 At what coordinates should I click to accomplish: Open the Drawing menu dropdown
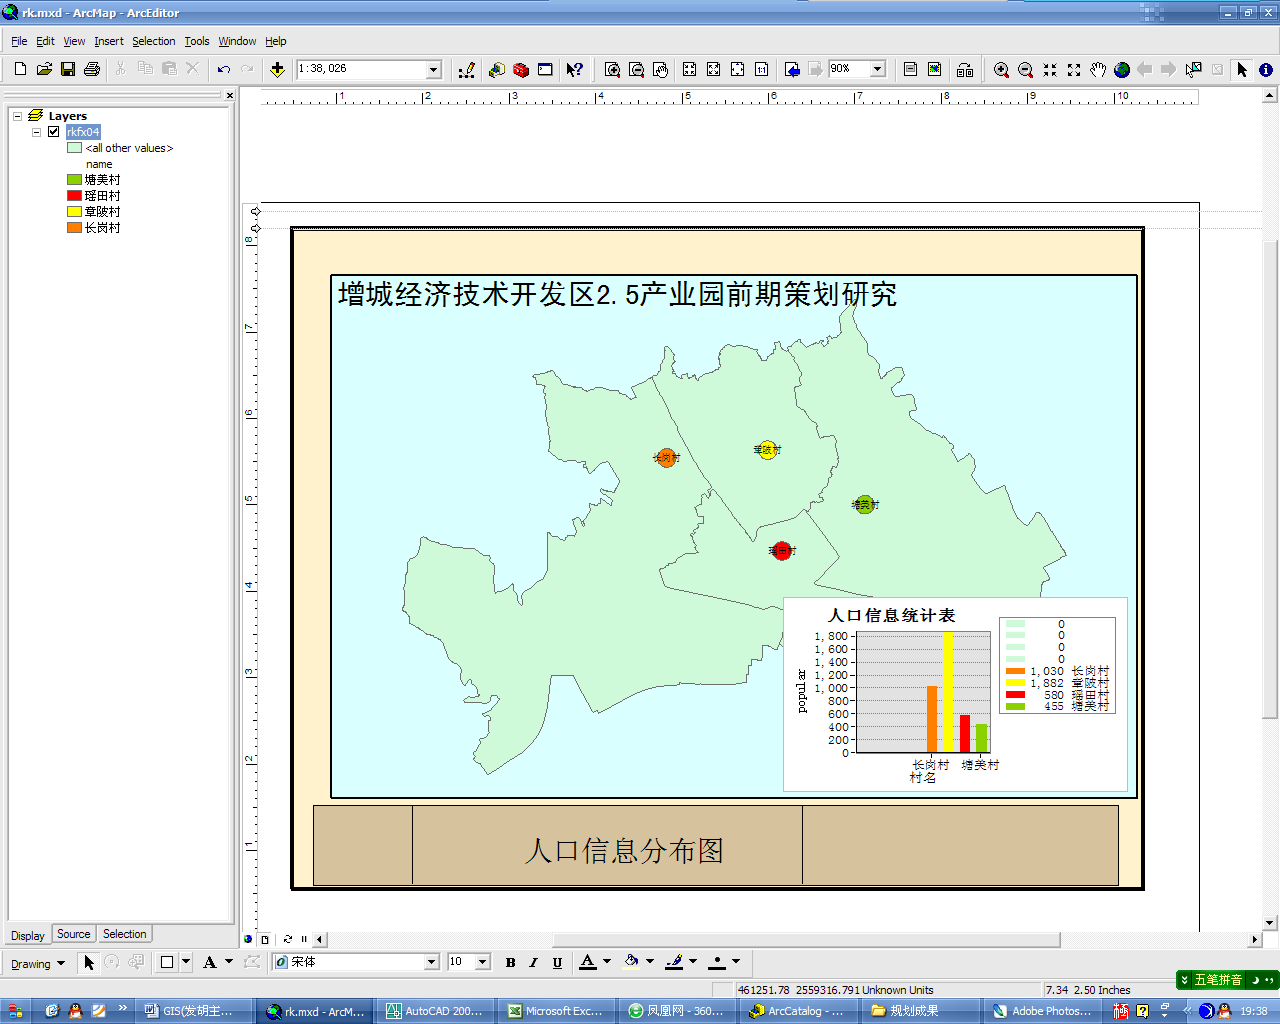(38, 964)
